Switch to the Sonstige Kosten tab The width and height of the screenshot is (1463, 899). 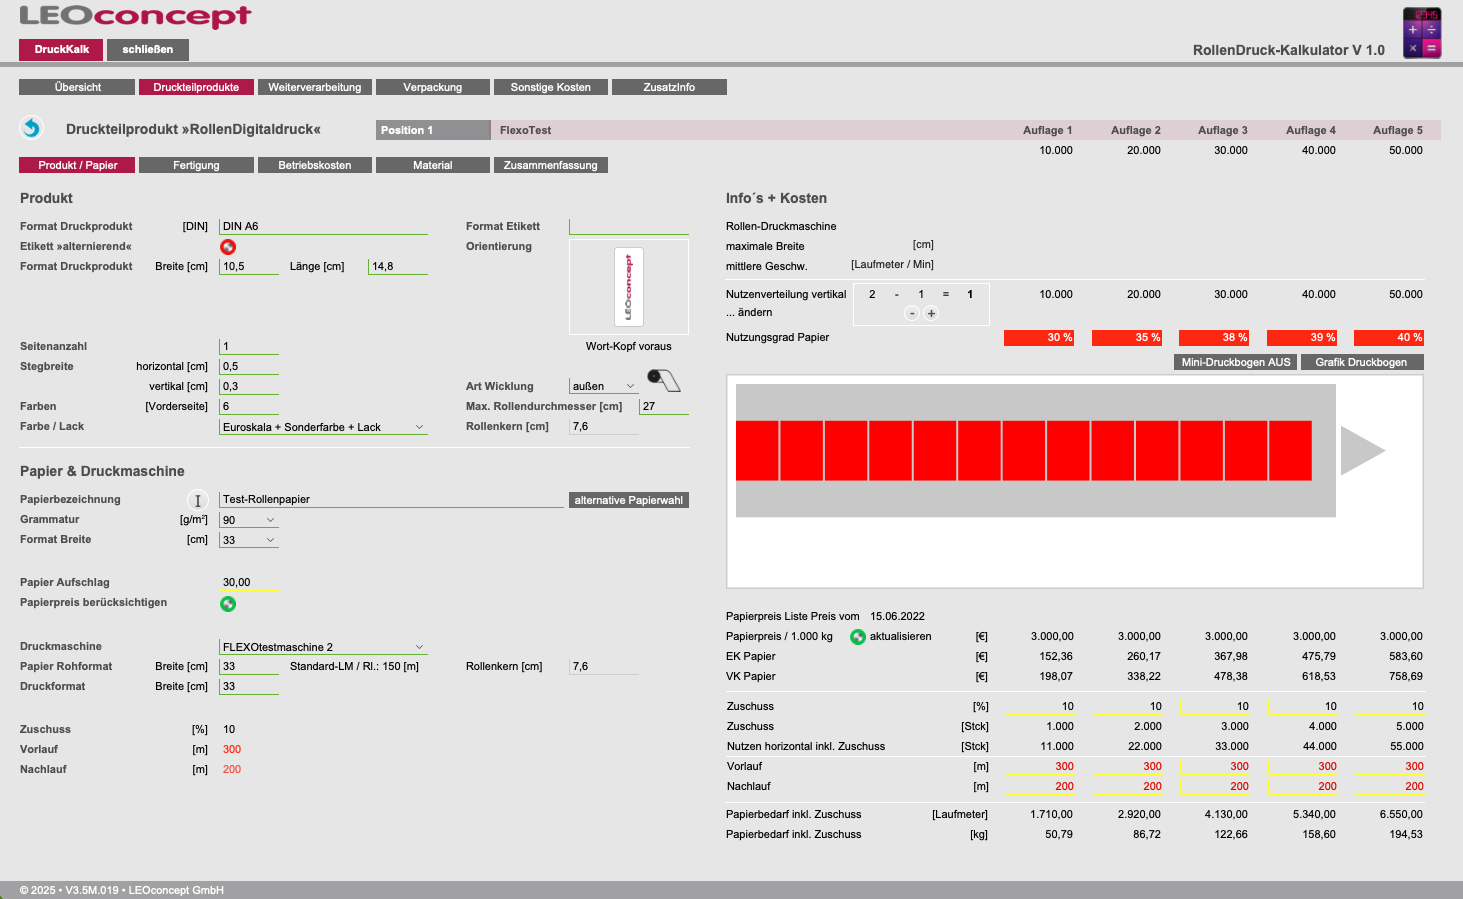[x=551, y=87]
